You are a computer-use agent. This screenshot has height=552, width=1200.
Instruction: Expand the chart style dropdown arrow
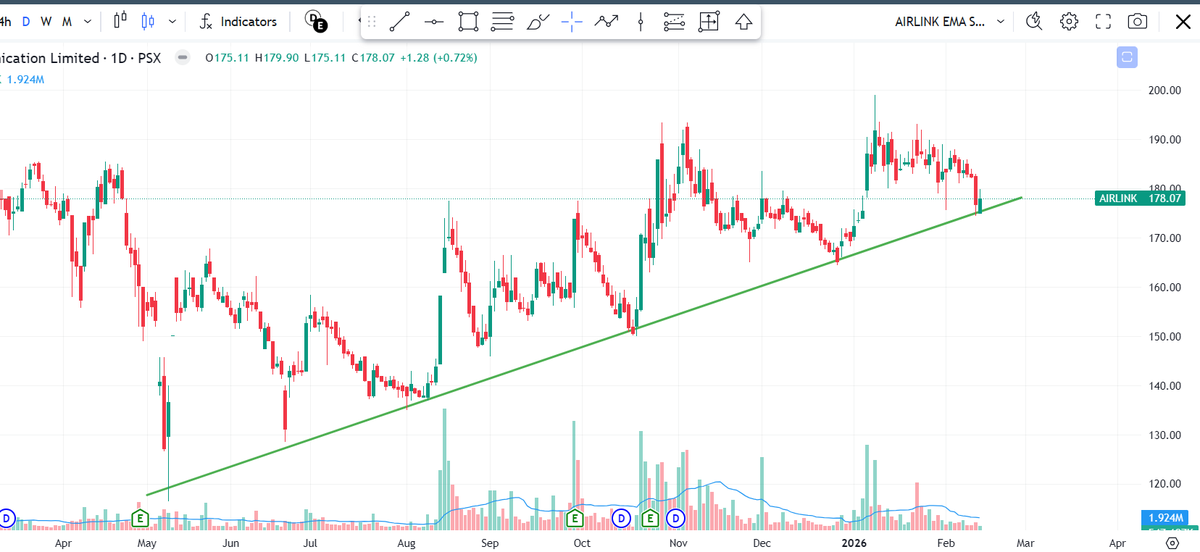[174, 21]
